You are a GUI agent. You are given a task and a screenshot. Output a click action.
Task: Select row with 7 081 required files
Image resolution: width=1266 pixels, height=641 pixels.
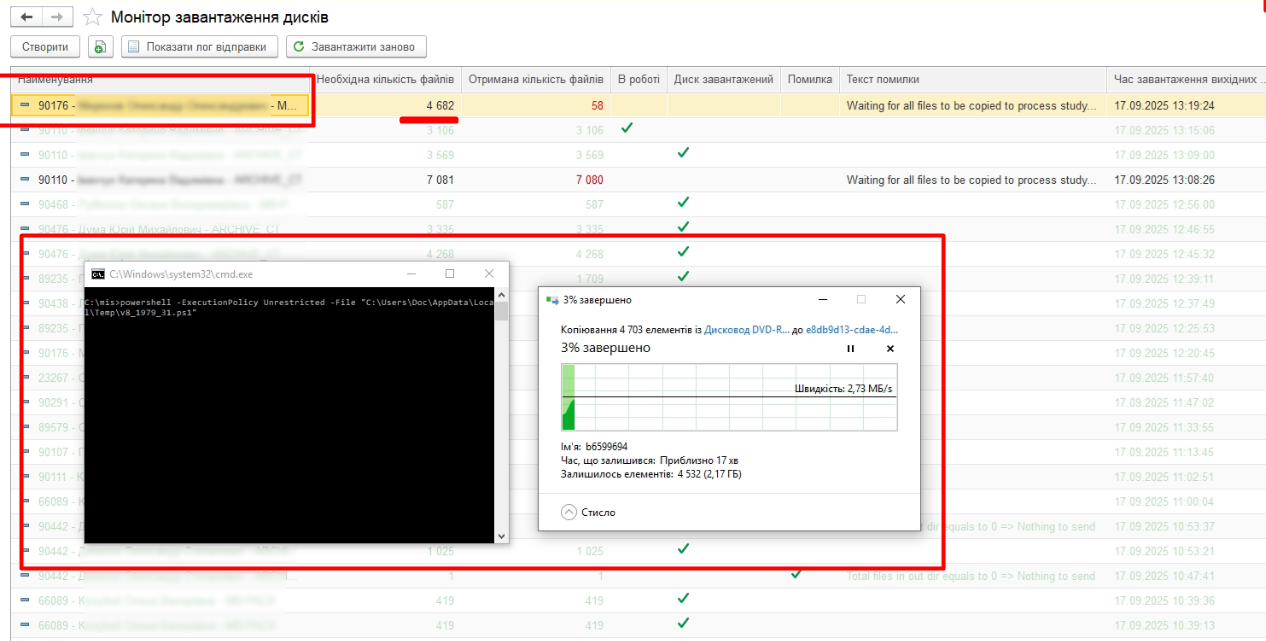point(160,180)
